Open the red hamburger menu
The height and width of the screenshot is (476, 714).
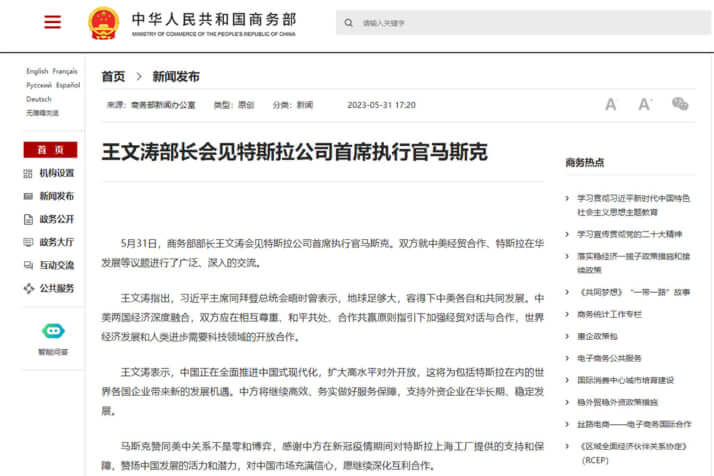pos(52,22)
